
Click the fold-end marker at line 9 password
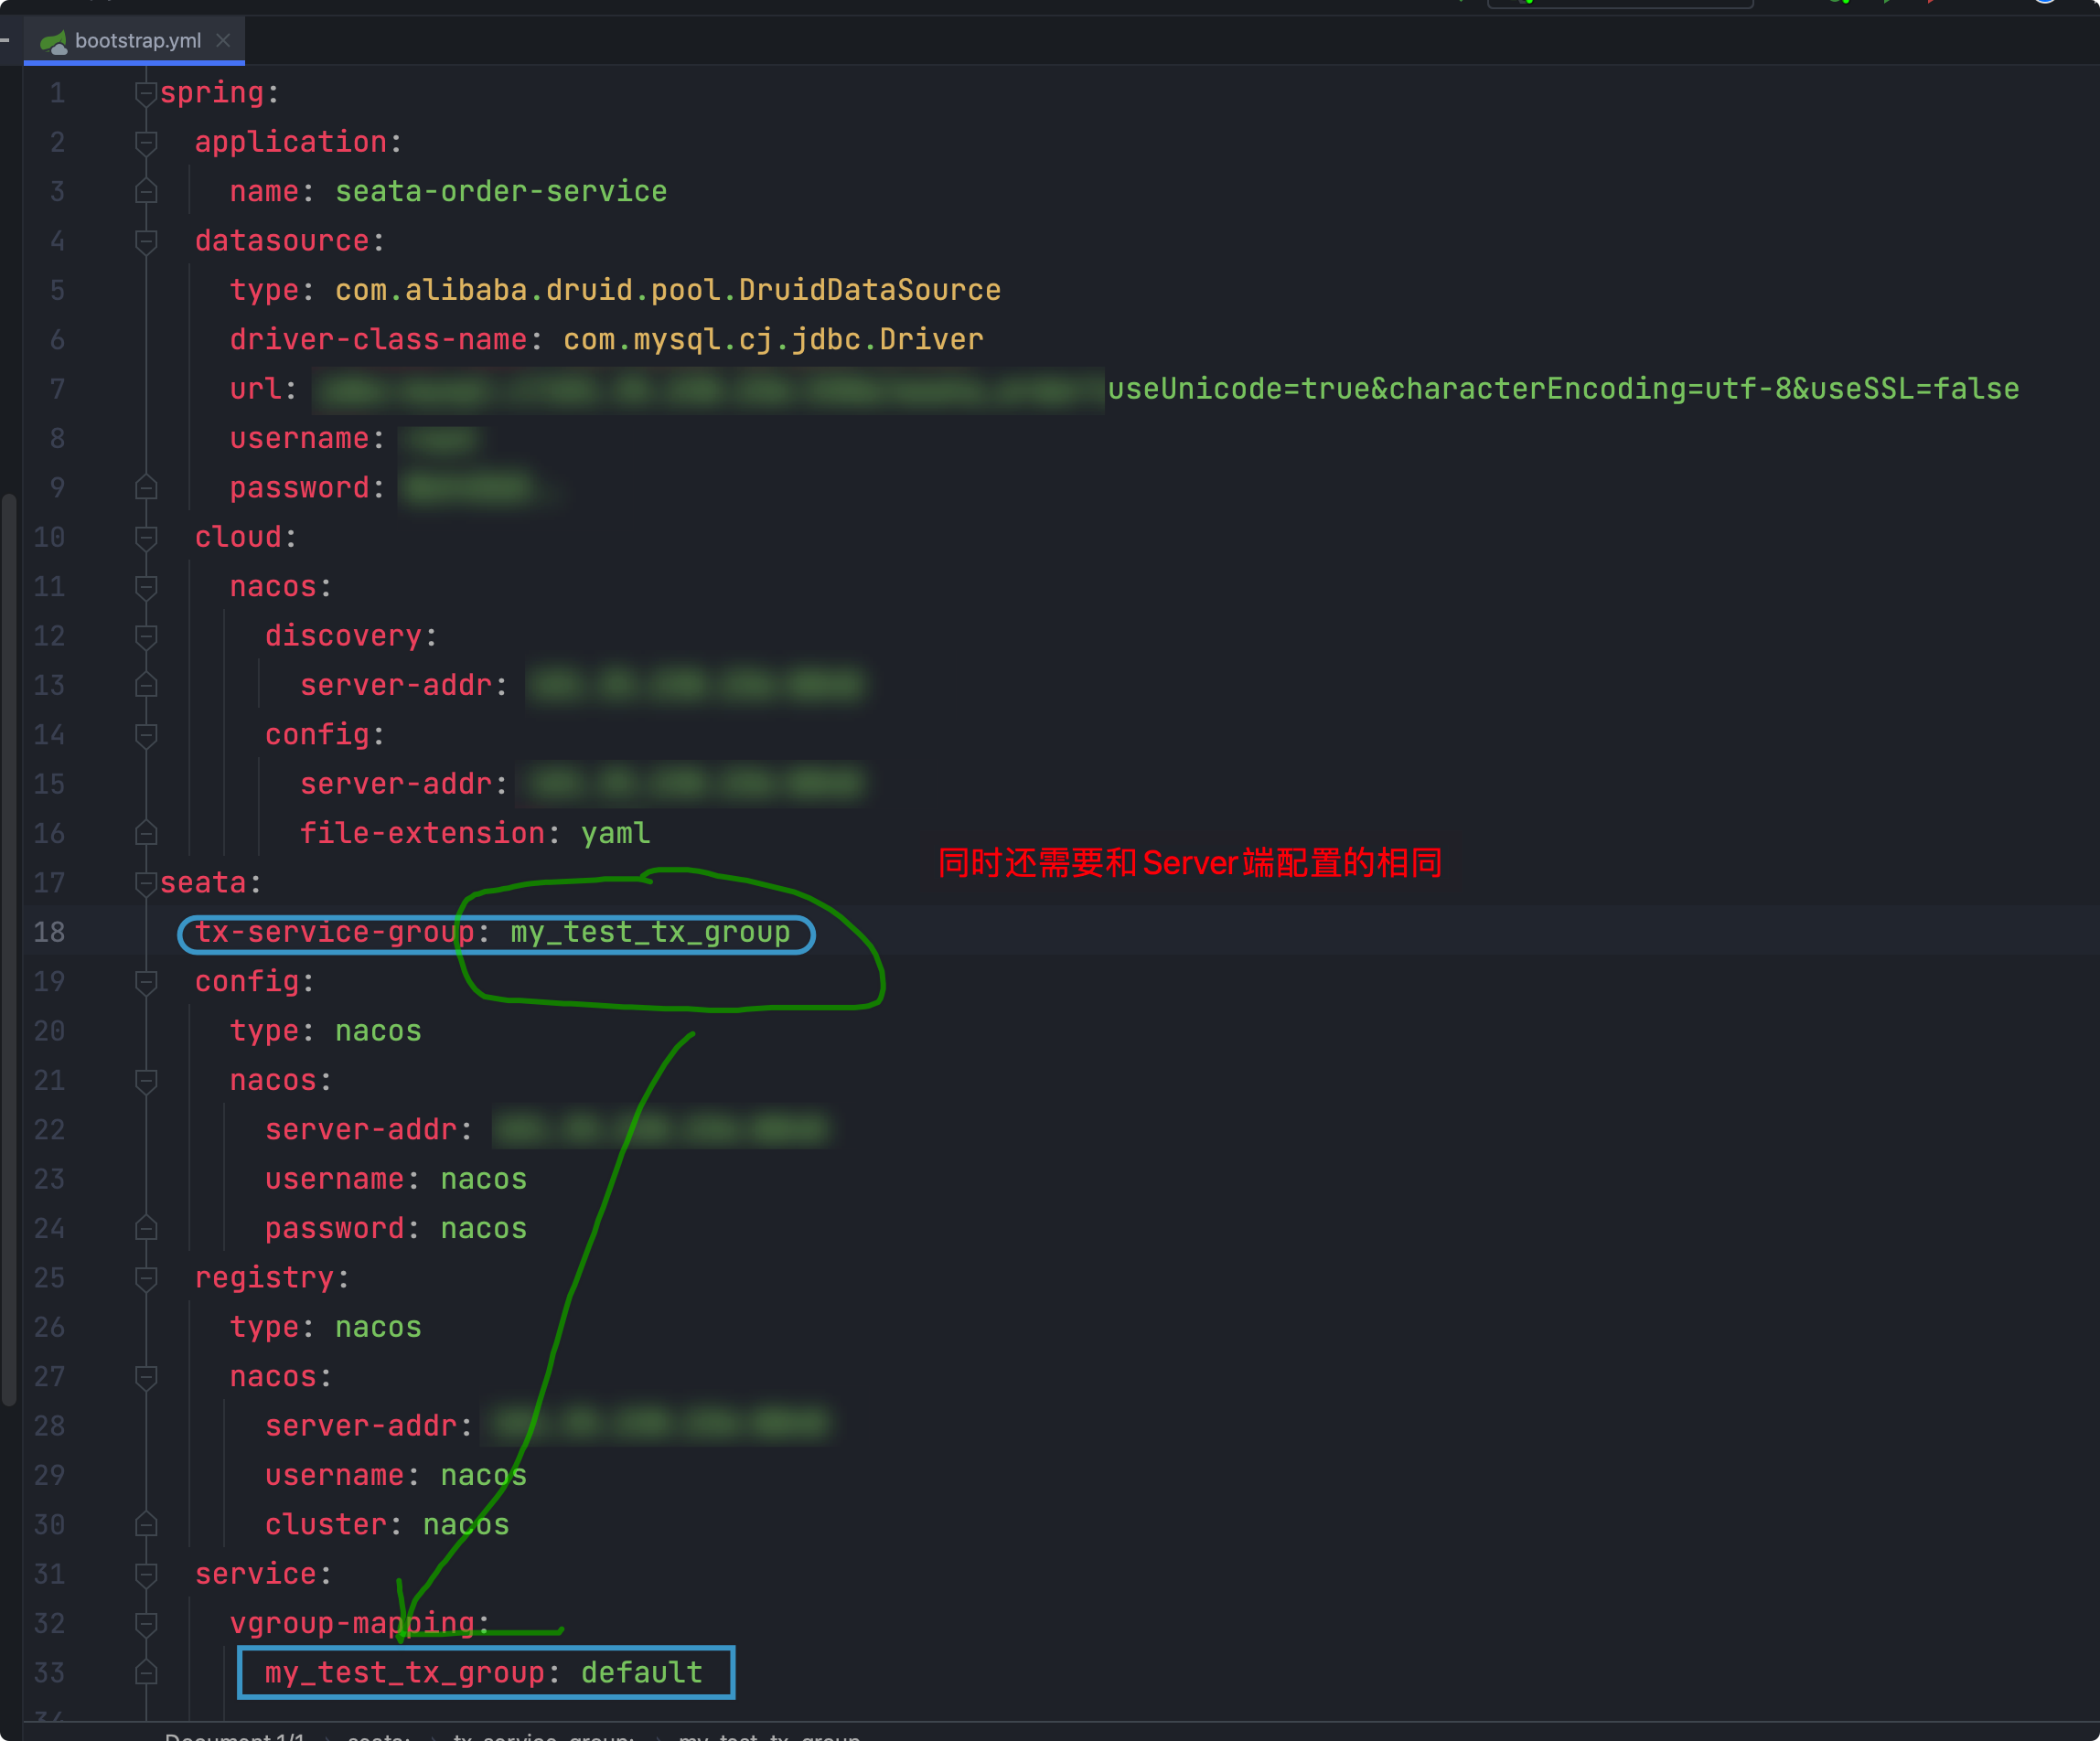(x=146, y=488)
